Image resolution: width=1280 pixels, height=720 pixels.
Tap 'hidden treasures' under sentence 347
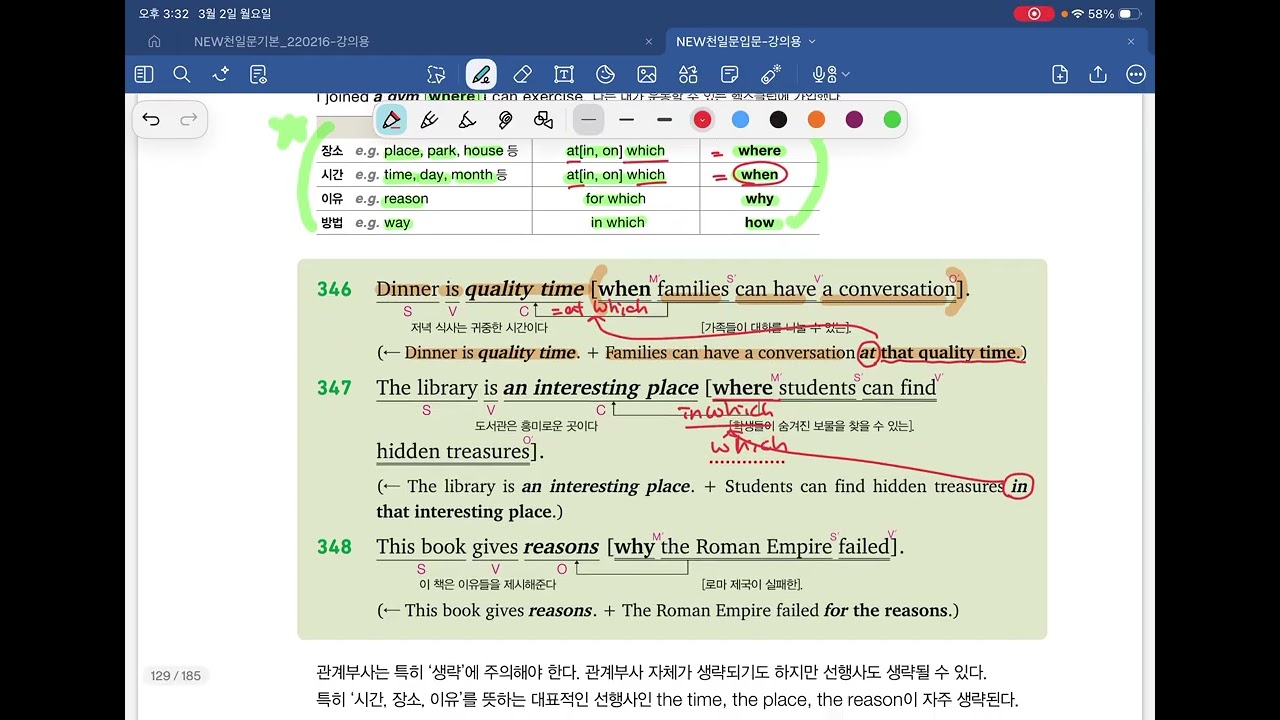click(453, 451)
